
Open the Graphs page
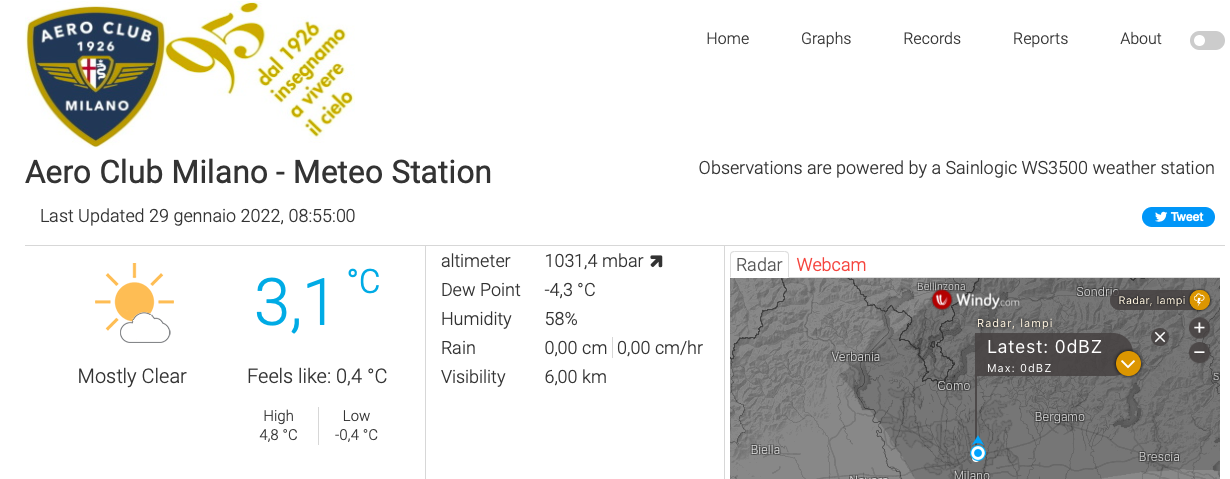click(826, 39)
